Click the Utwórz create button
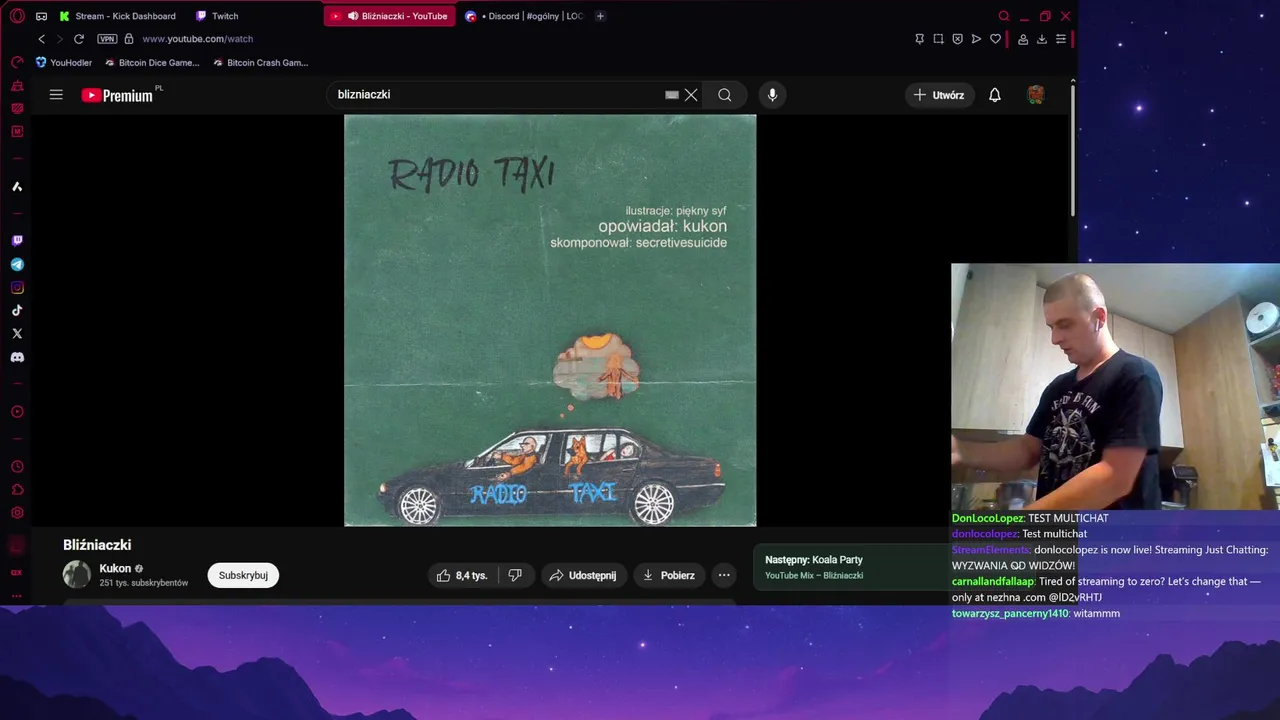 pos(940,95)
